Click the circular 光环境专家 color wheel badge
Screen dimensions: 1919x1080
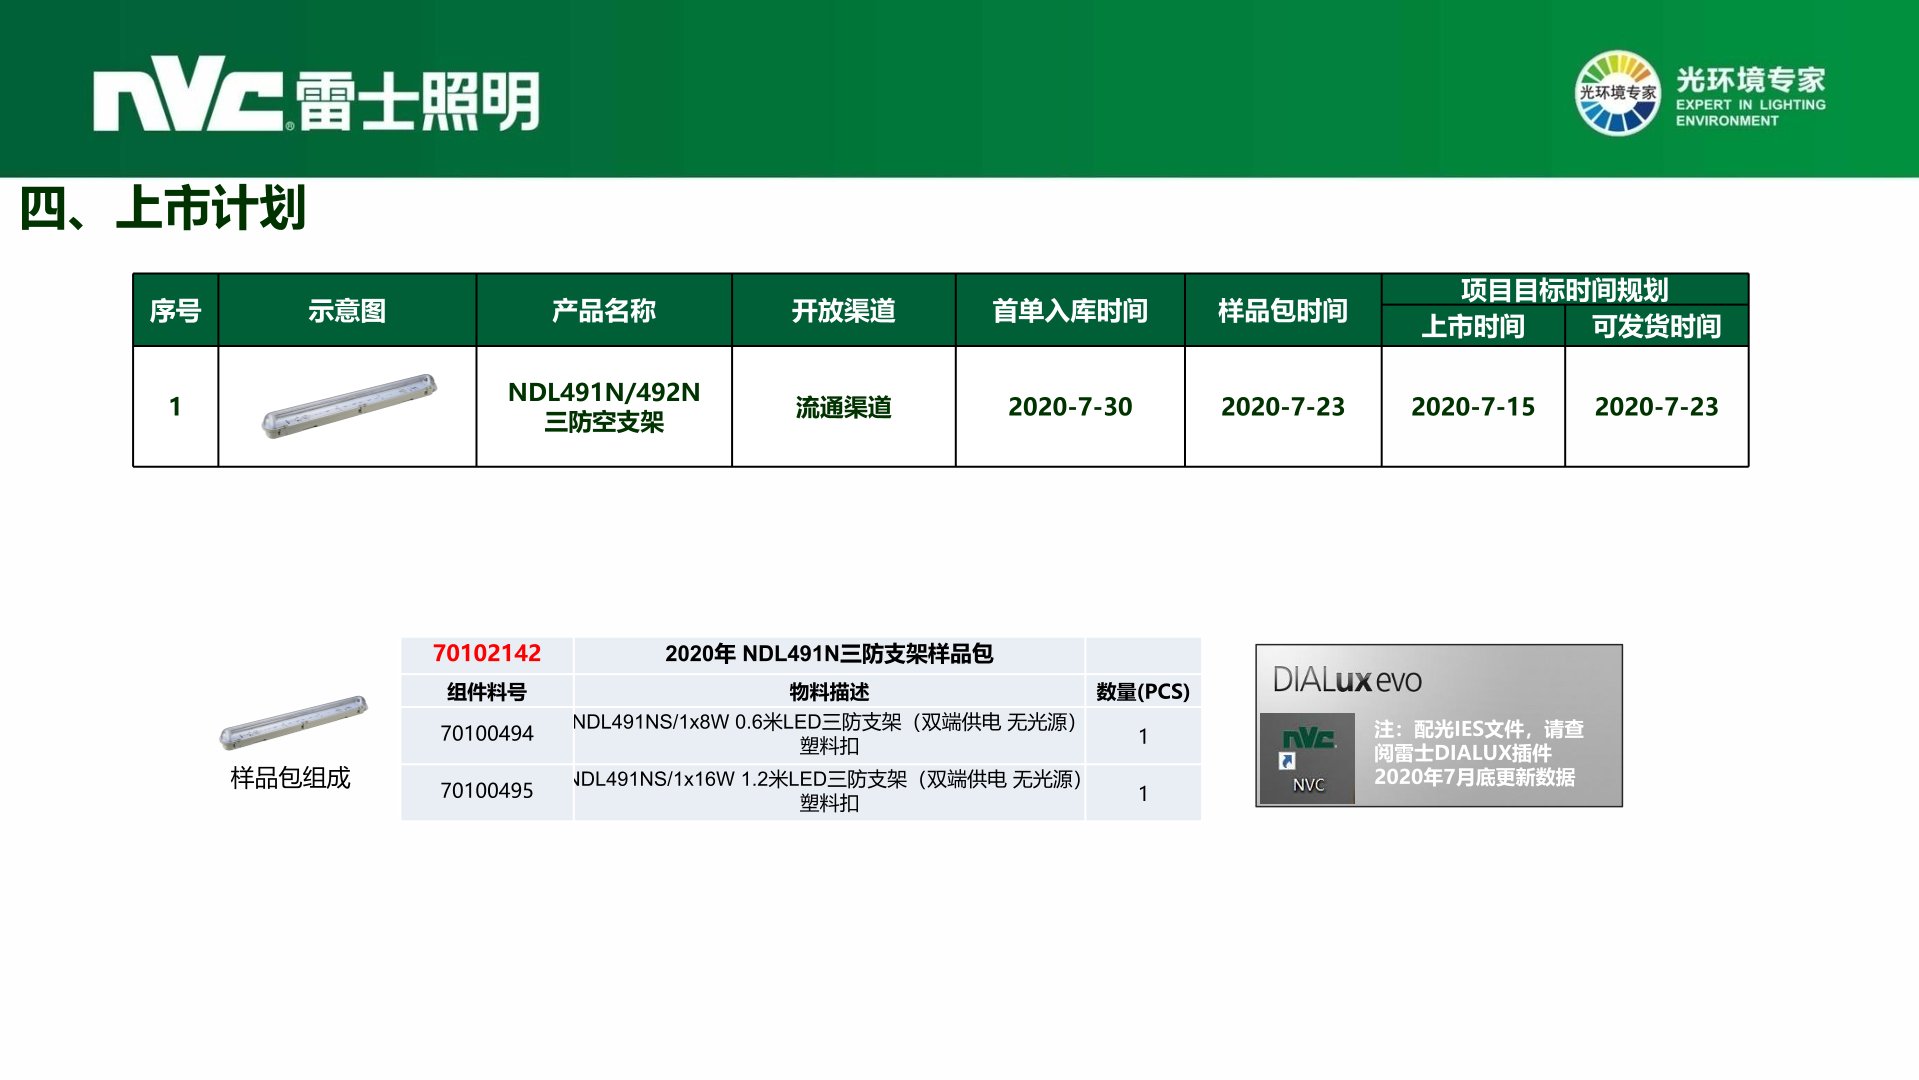(1616, 93)
